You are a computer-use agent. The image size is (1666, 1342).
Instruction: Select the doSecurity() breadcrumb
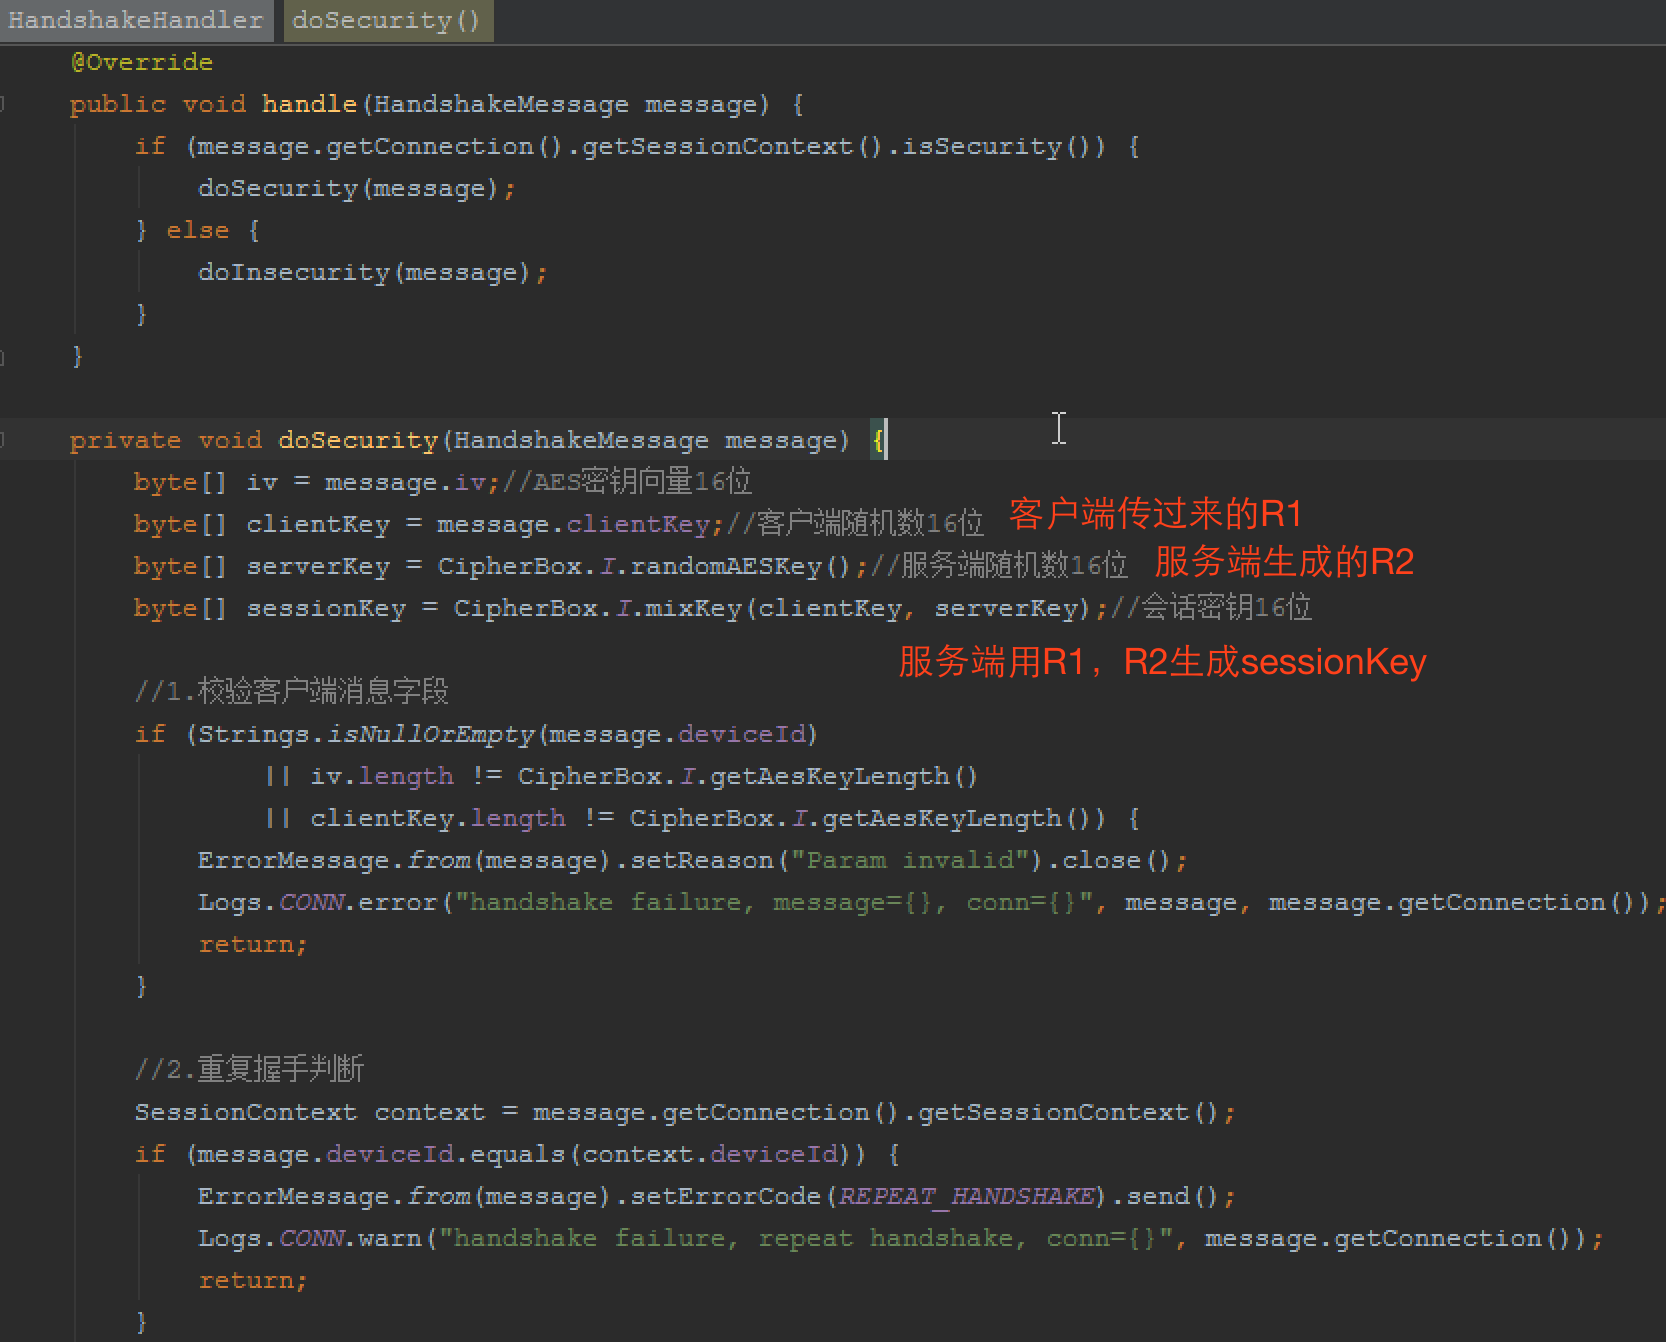pos(387,20)
